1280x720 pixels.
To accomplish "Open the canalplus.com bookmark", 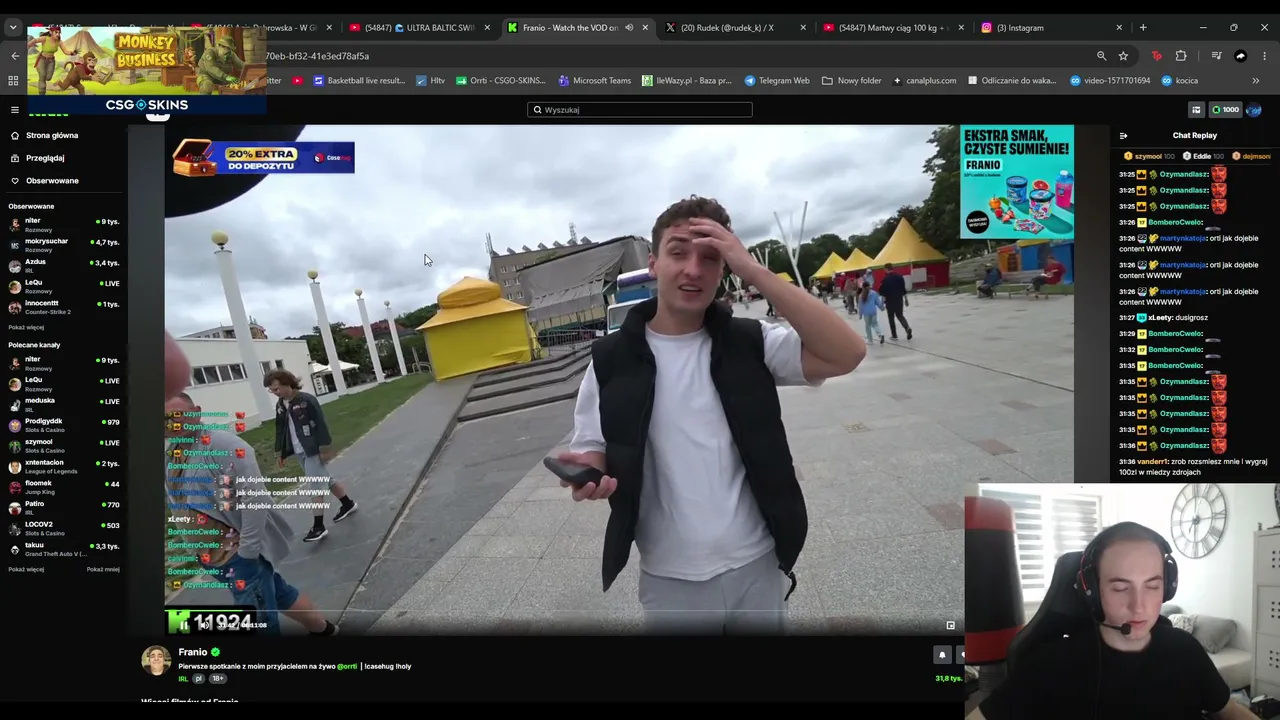I will [925, 81].
